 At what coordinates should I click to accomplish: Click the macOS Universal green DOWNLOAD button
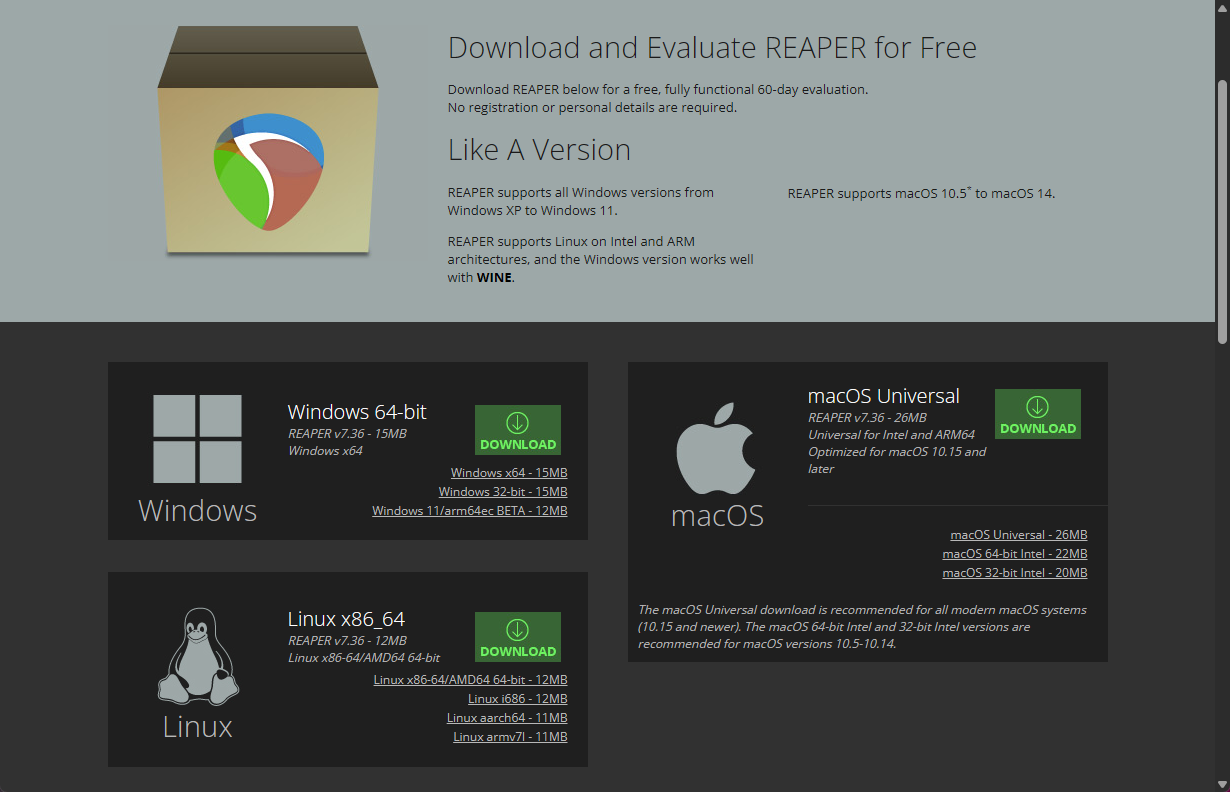click(x=1037, y=414)
